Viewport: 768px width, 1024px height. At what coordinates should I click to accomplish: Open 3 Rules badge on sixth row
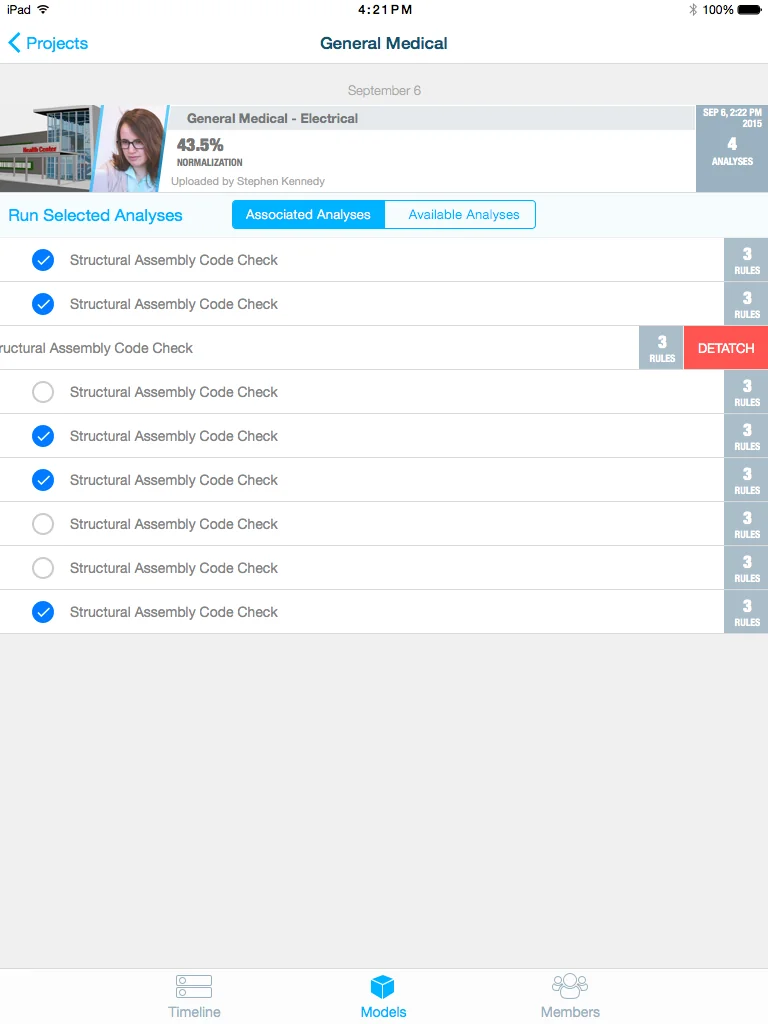point(746,480)
